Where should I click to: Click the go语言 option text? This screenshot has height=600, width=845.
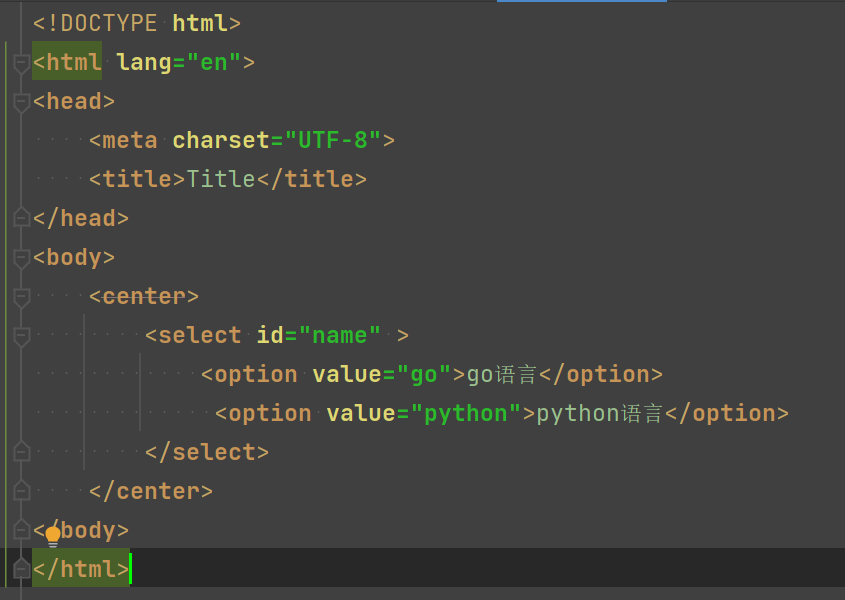coord(502,375)
